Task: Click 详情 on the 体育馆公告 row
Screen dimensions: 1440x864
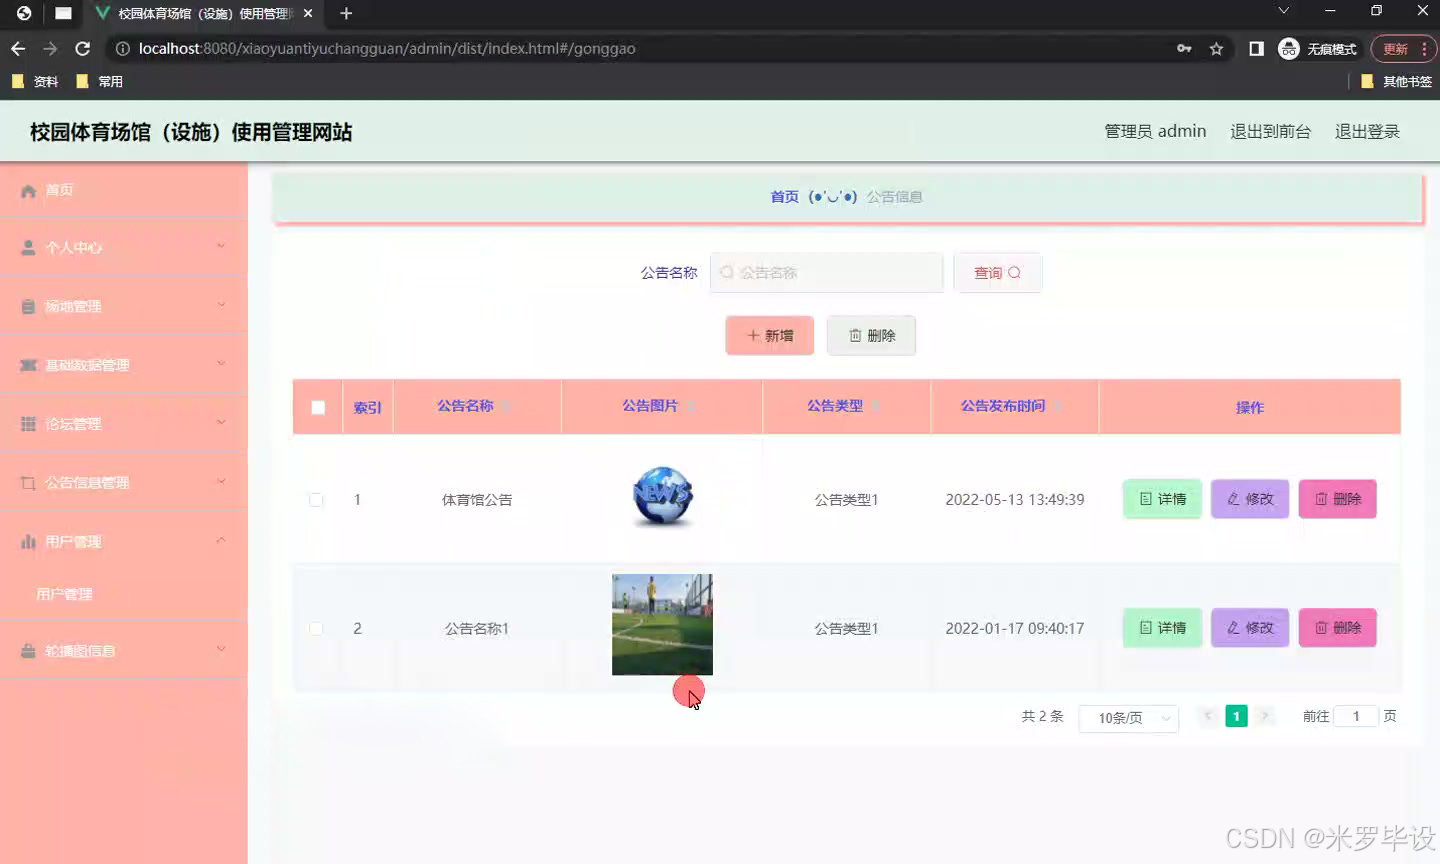Action: 1161,499
